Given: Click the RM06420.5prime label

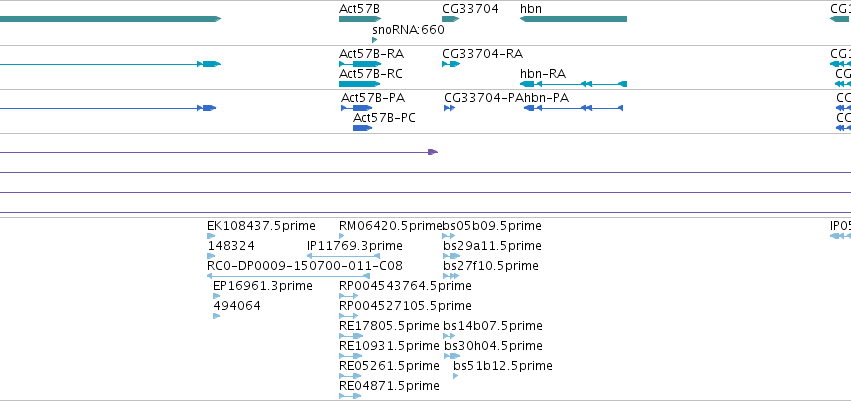Looking at the screenshot, I should click(391, 226).
